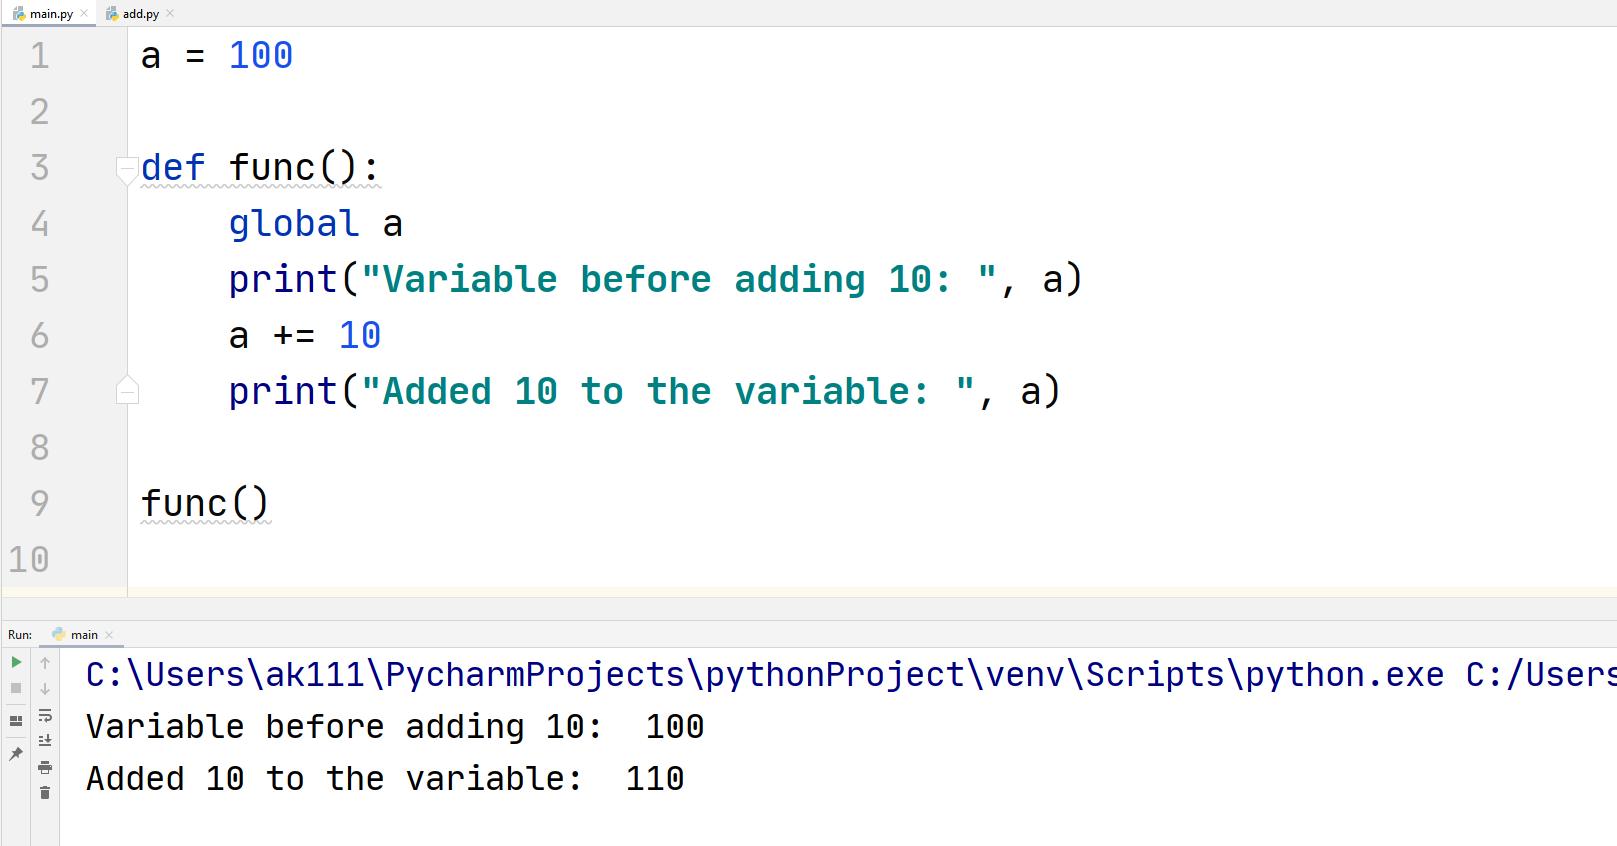Screen dimensions: 1617x846
Task: Toggle the Pin Tab pushpin icon
Action: pyautogui.click(x=16, y=754)
